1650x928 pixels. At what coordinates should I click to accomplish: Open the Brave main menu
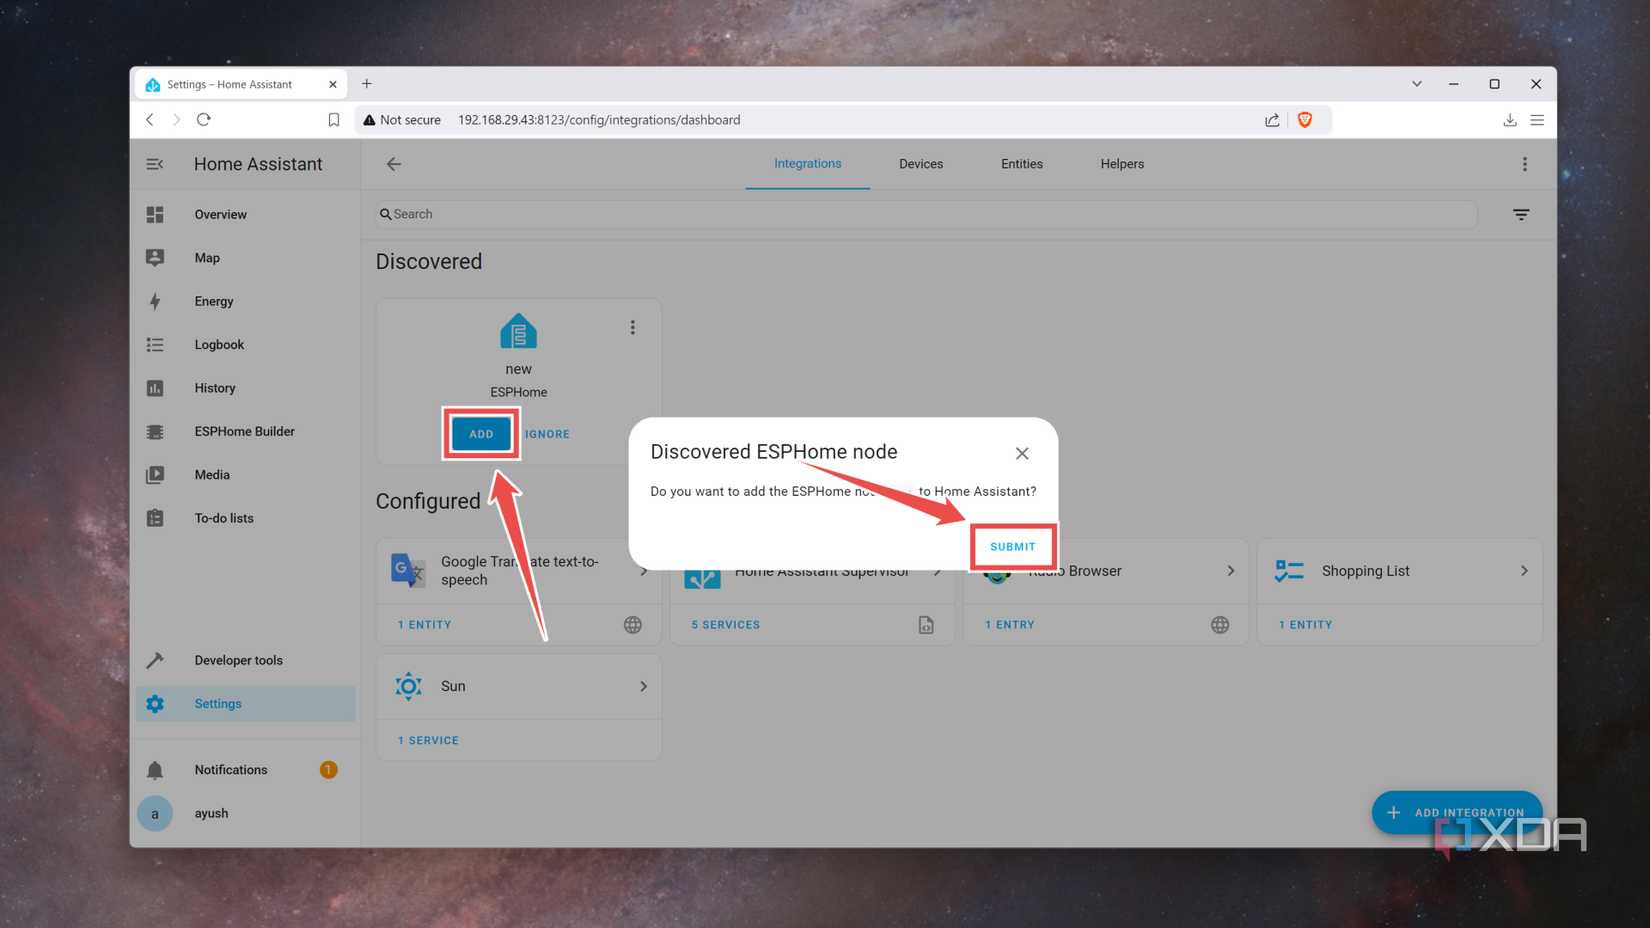coord(1537,120)
